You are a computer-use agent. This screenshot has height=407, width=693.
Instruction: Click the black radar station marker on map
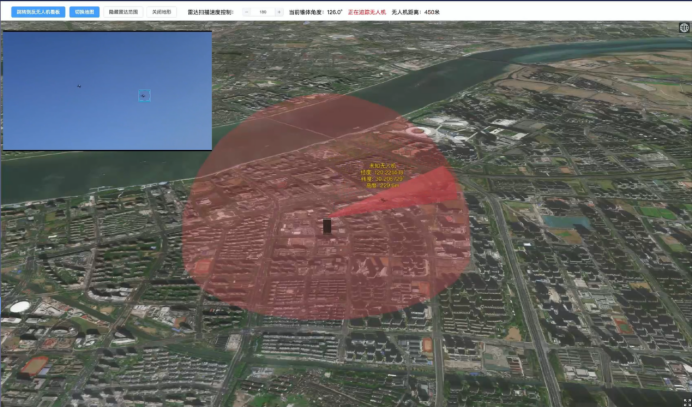[328, 227]
